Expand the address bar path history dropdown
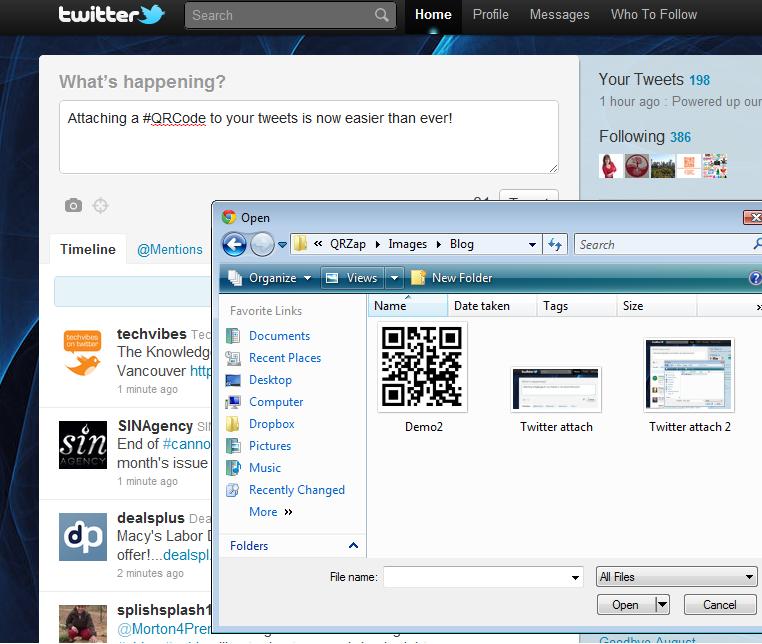 [532, 244]
